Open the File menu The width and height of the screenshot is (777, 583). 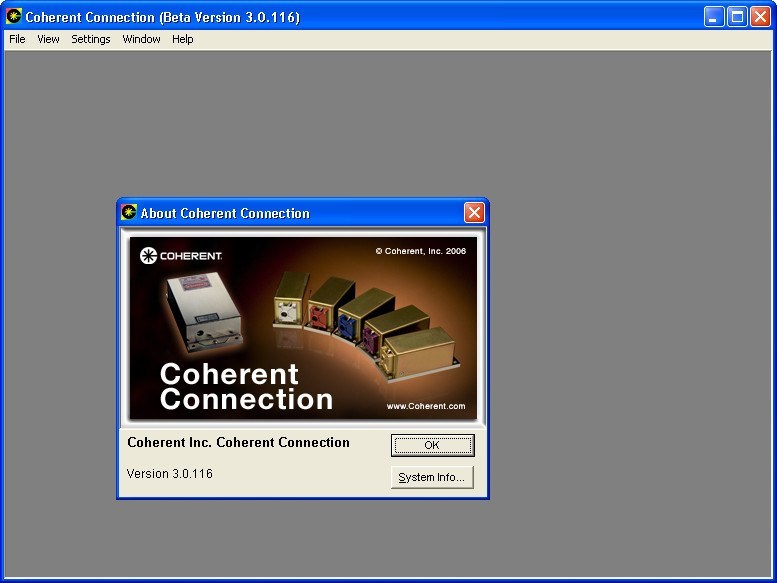click(x=17, y=39)
